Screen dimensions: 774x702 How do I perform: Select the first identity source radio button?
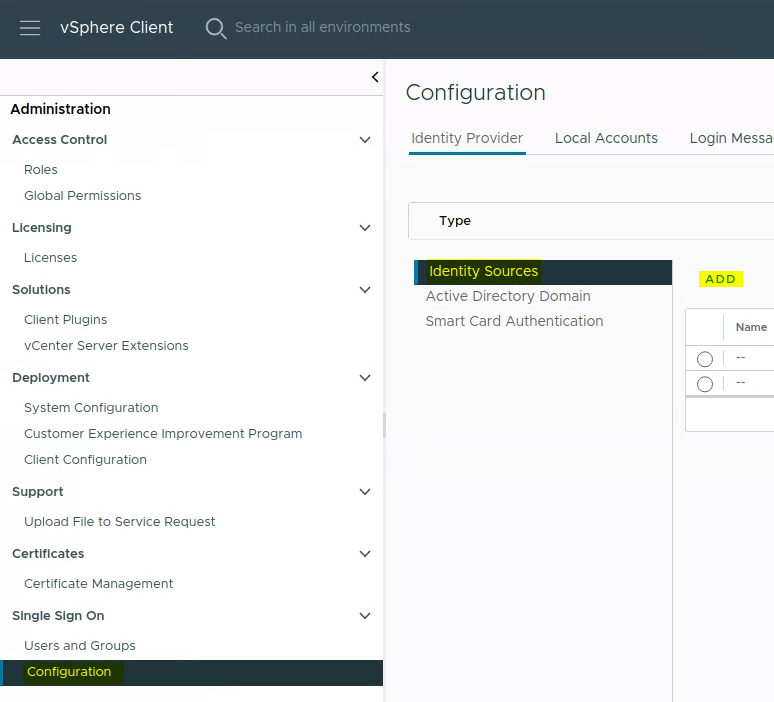coord(705,359)
